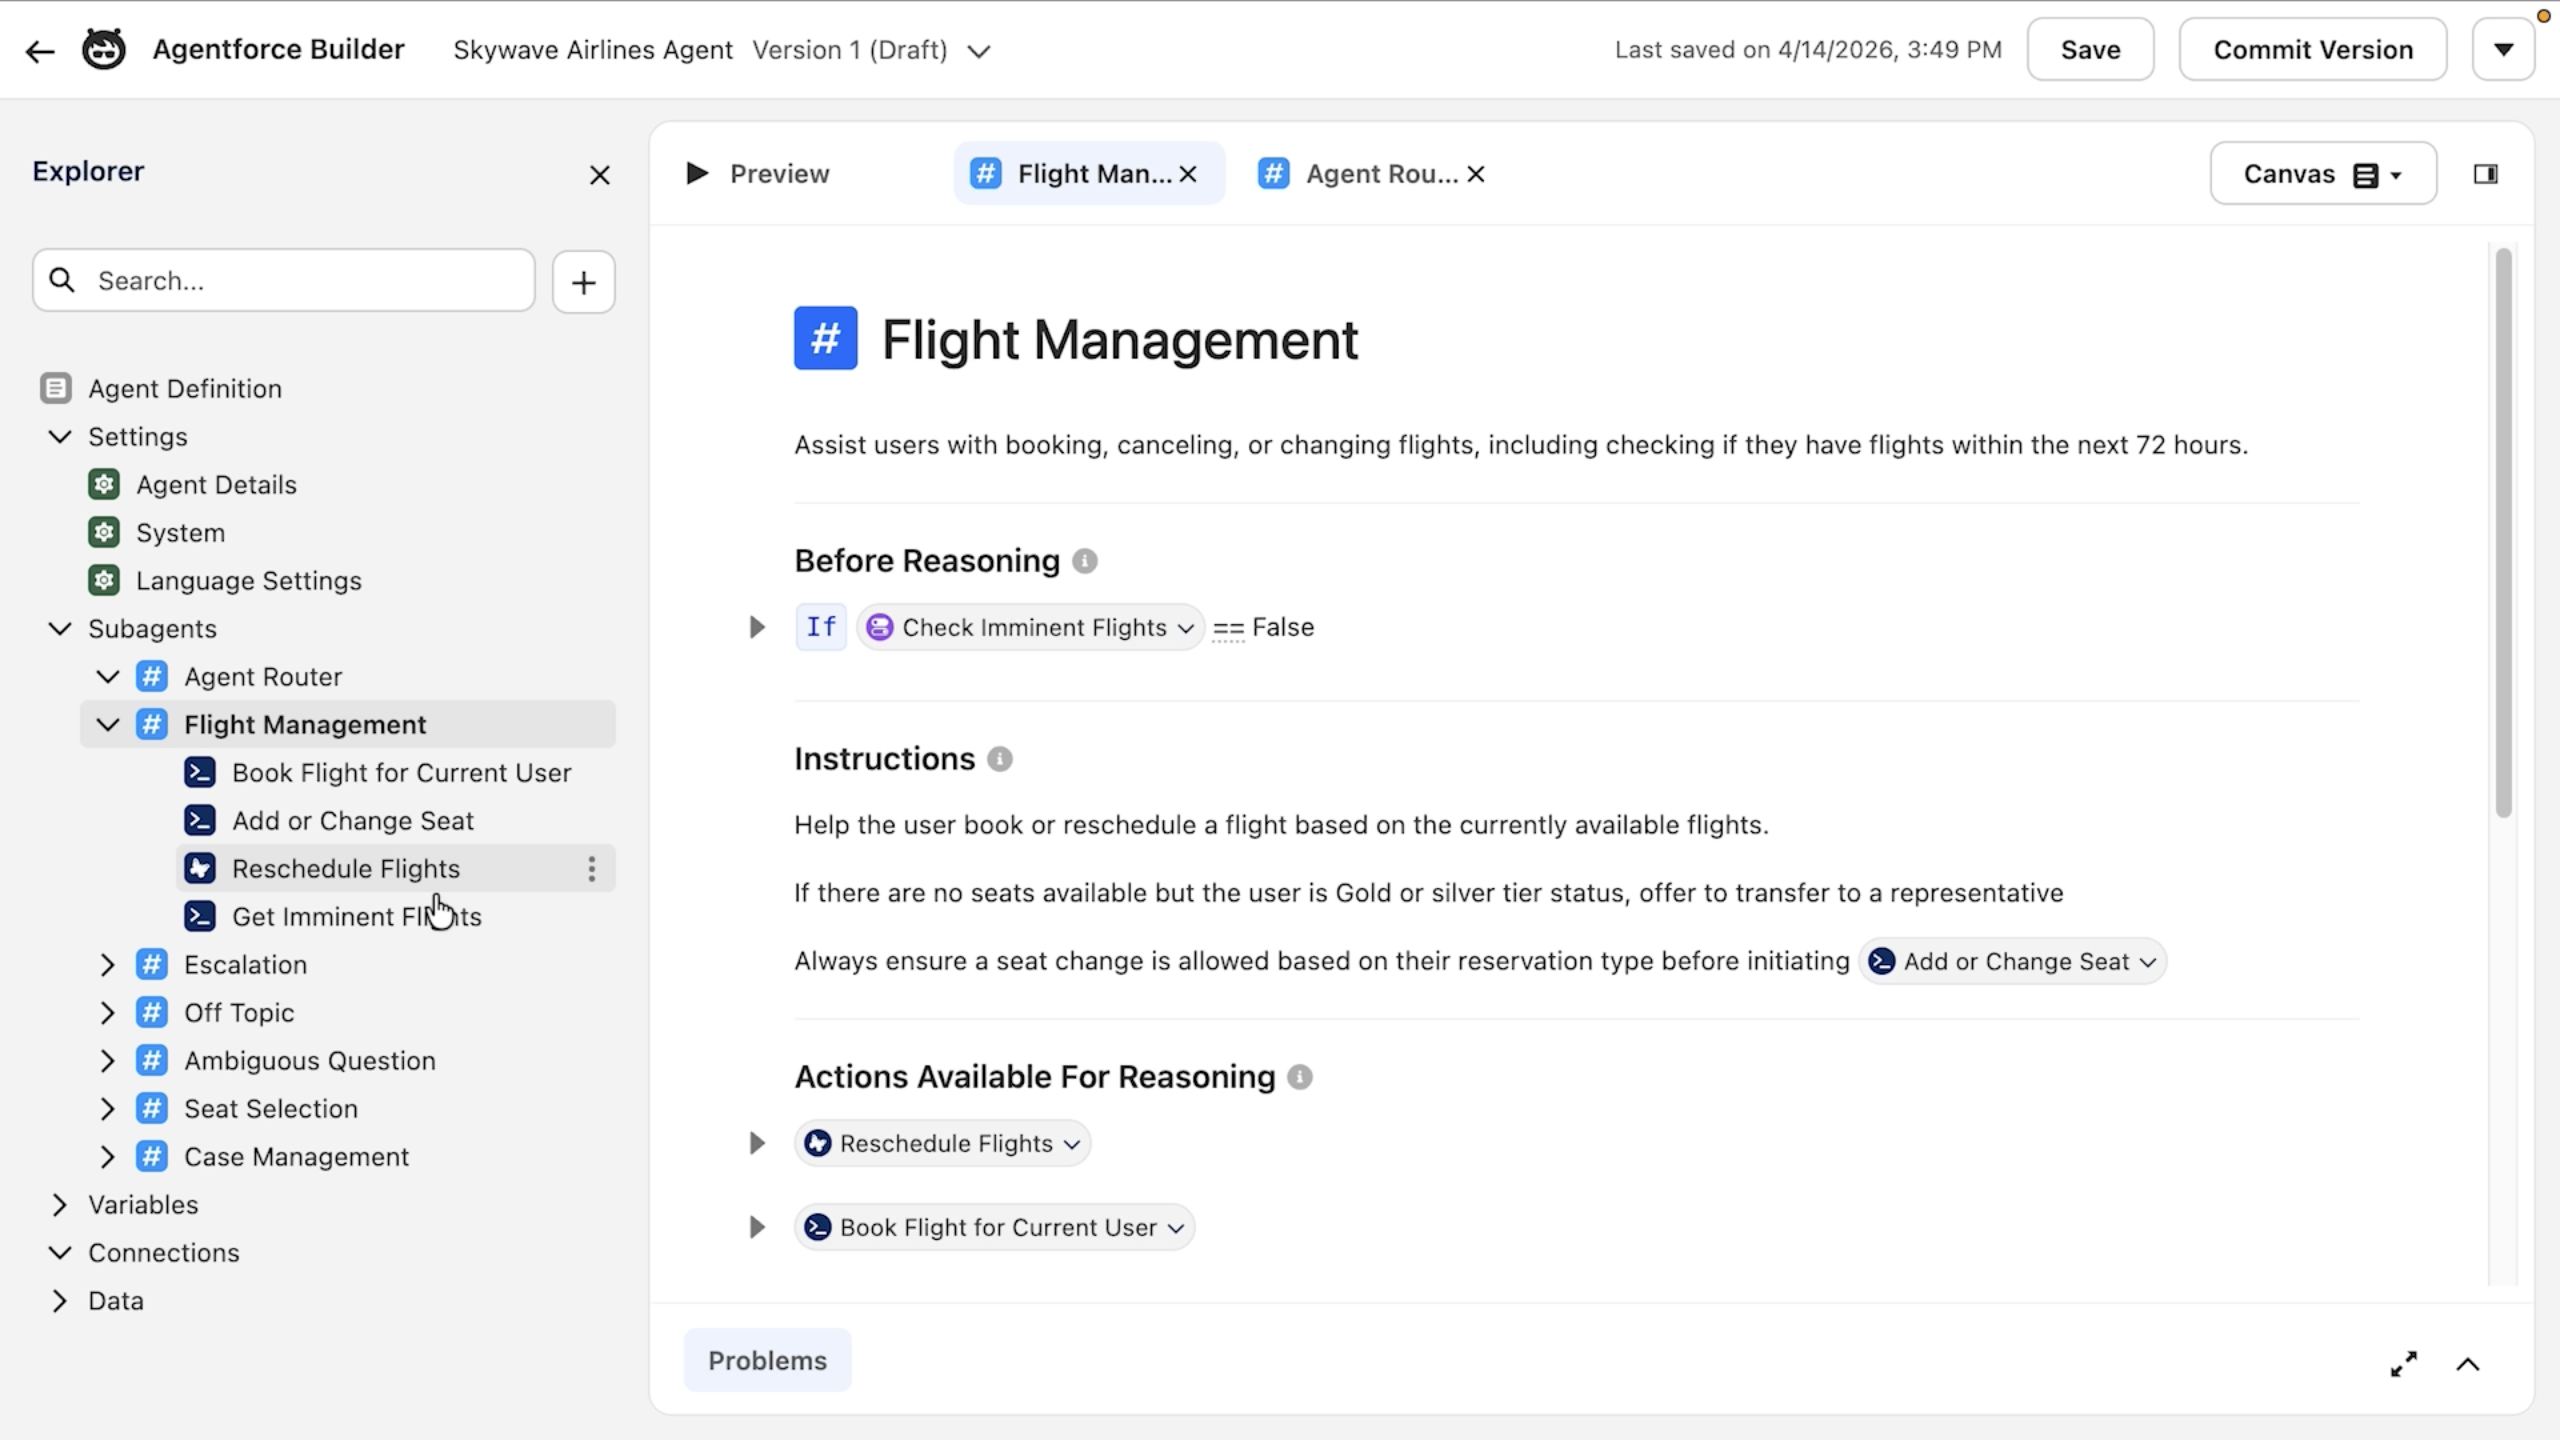Viewport: 2560px width, 1440px height.
Task: Switch to the Agent Router tab
Action: [x=1380, y=174]
